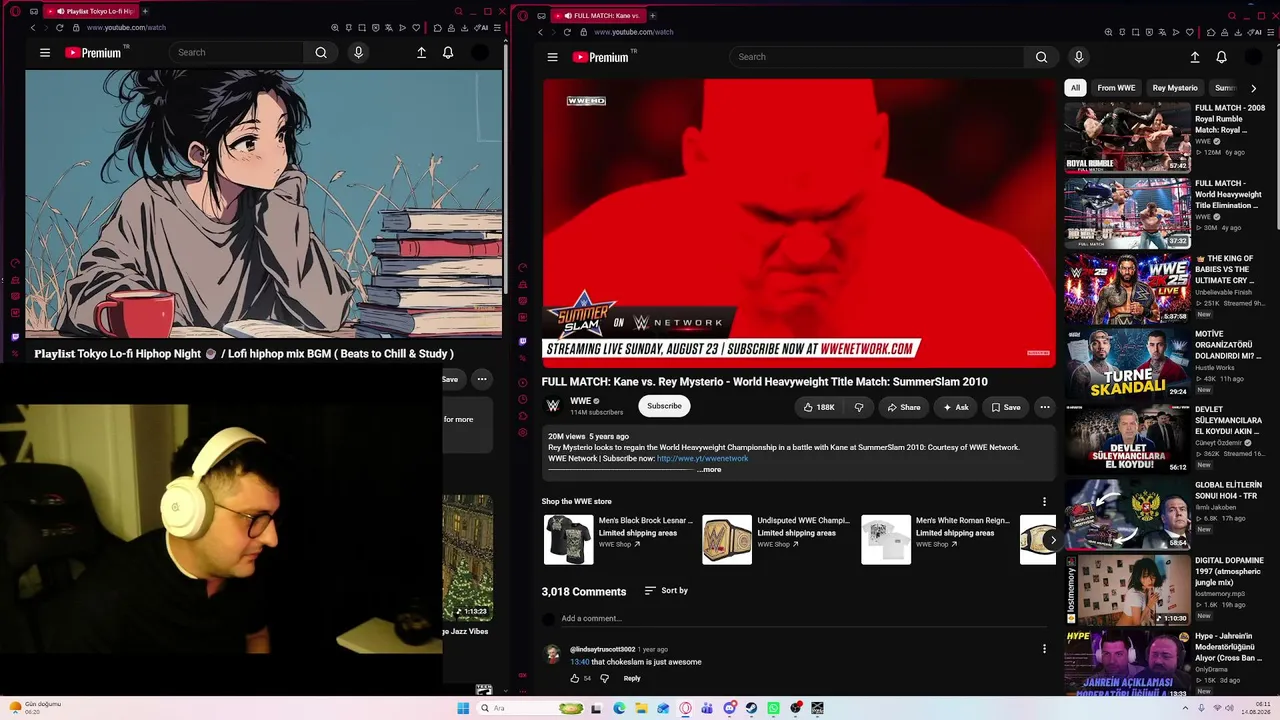This screenshot has height=720, width=1280.
Task: Go to YouTube Premium home in the WWE window
Action: coord(600,57)
